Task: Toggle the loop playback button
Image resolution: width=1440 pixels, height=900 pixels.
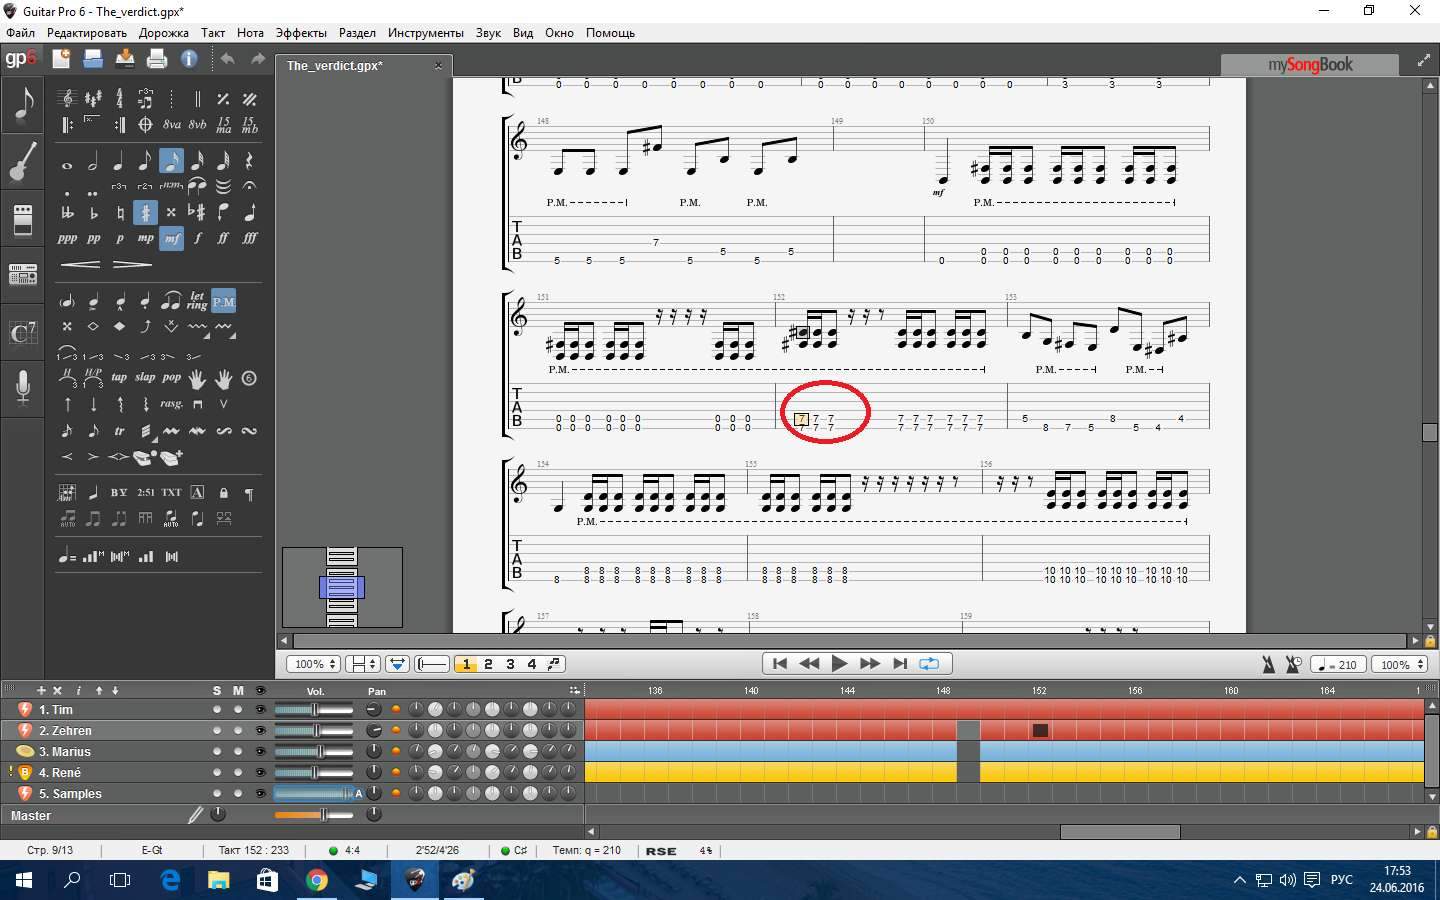Action: point(929,663)
